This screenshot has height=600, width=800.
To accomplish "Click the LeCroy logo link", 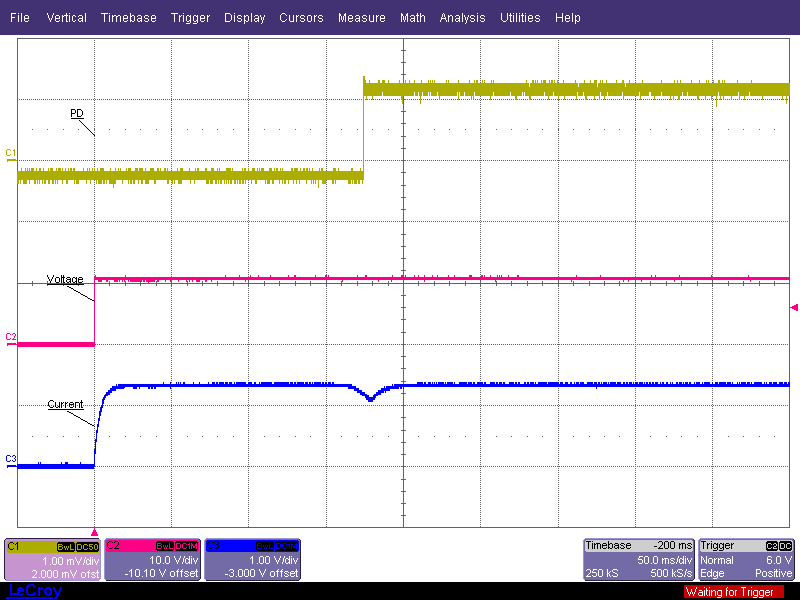I will tap(35, 591).
